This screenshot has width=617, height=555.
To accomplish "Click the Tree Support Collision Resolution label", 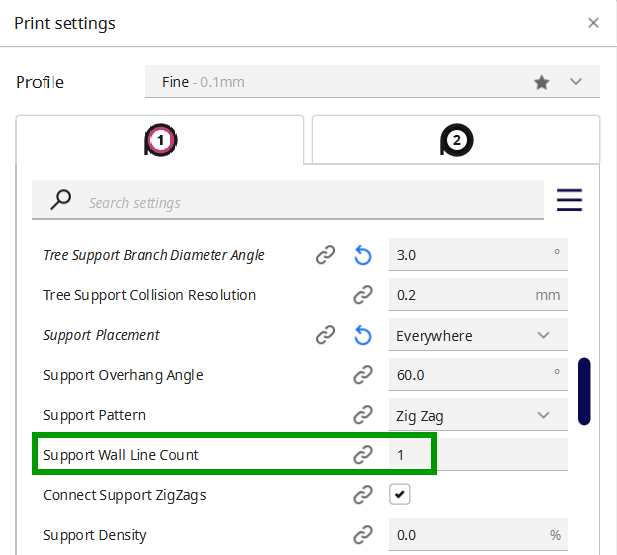I will tap(149, 296).
